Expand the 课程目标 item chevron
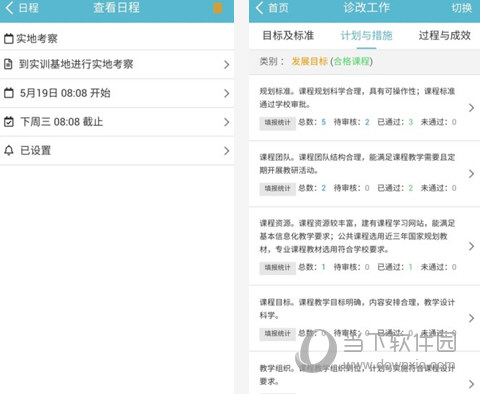The image size is (480, 394). click(x=471, y=318)
